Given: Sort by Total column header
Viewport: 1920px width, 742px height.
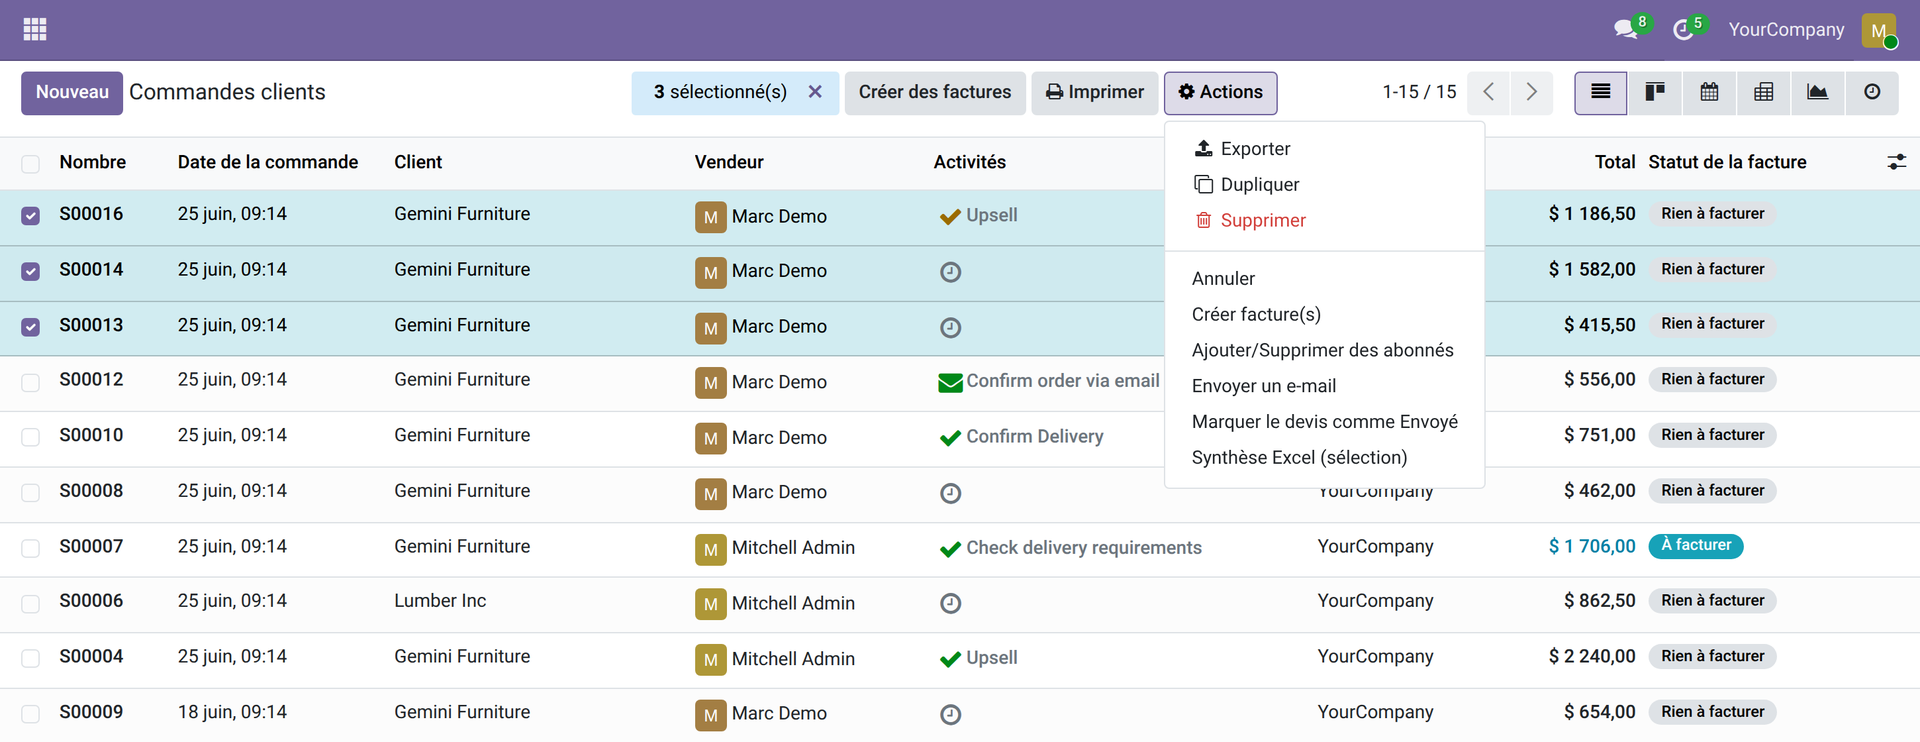Looking at the screenshot, I should (x=1615, y=162).
